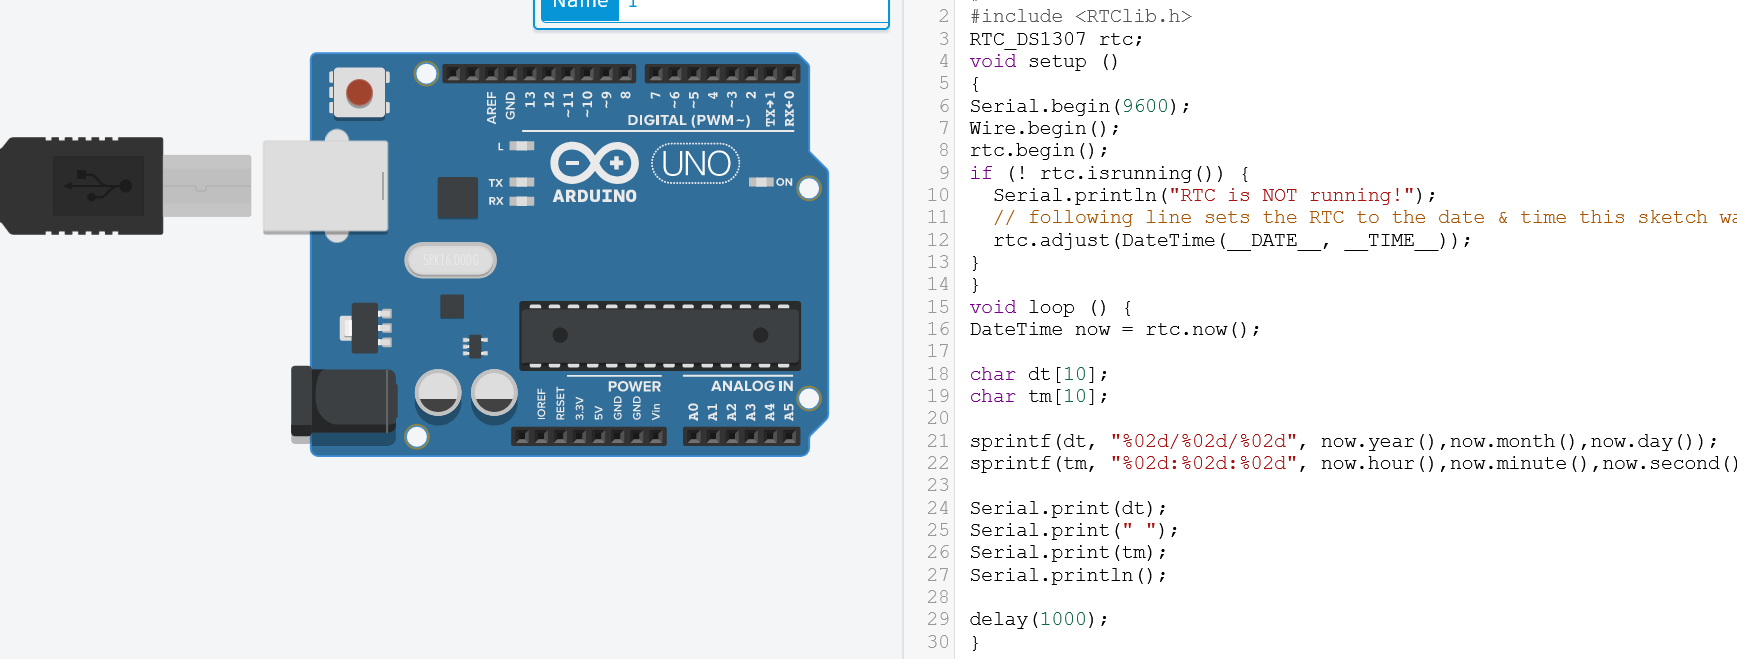Click the "// following line sets" comment
Screen dimensions: 1737x659
[1365, 217]
